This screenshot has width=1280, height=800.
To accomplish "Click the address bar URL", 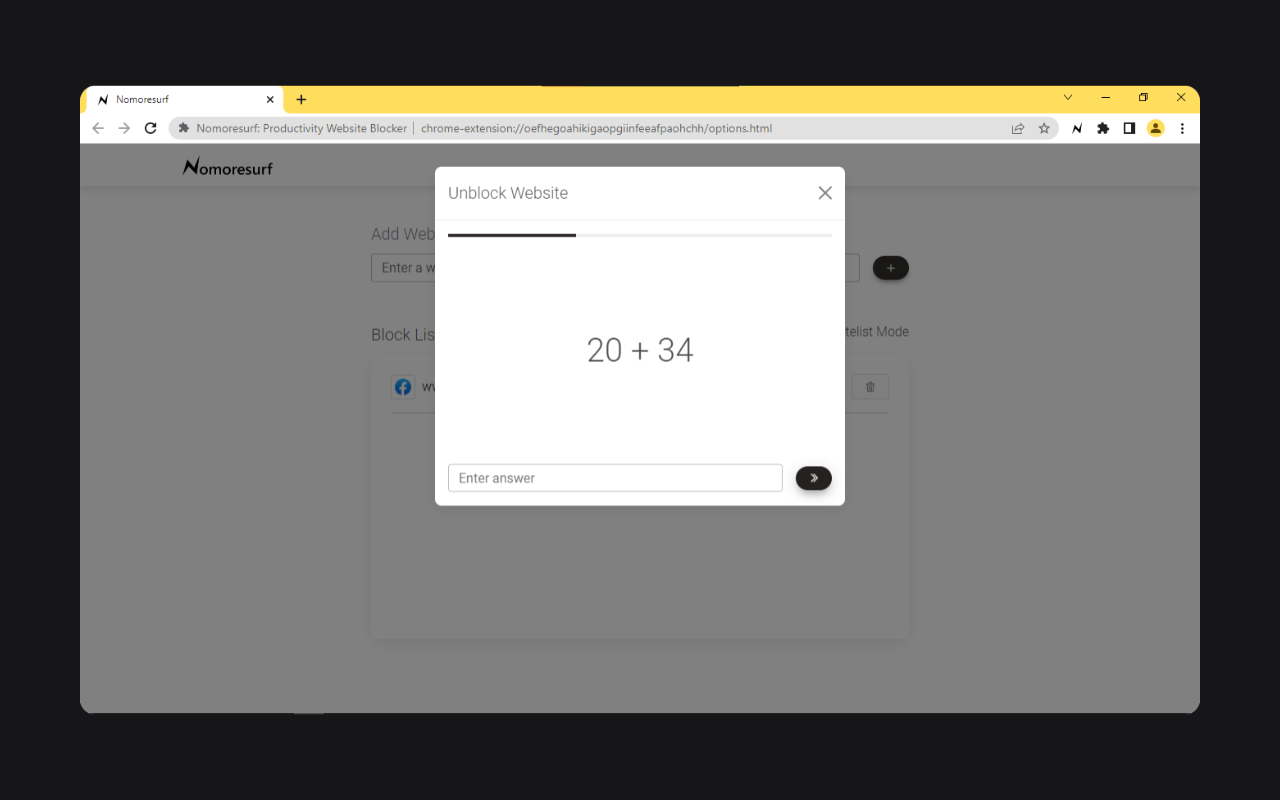I will tap(596, 128).
